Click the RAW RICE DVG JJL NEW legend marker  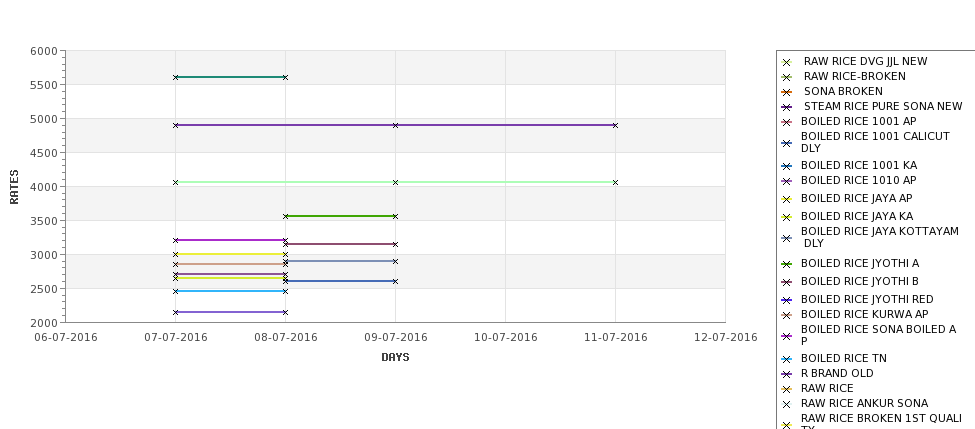tap(786, 62)
